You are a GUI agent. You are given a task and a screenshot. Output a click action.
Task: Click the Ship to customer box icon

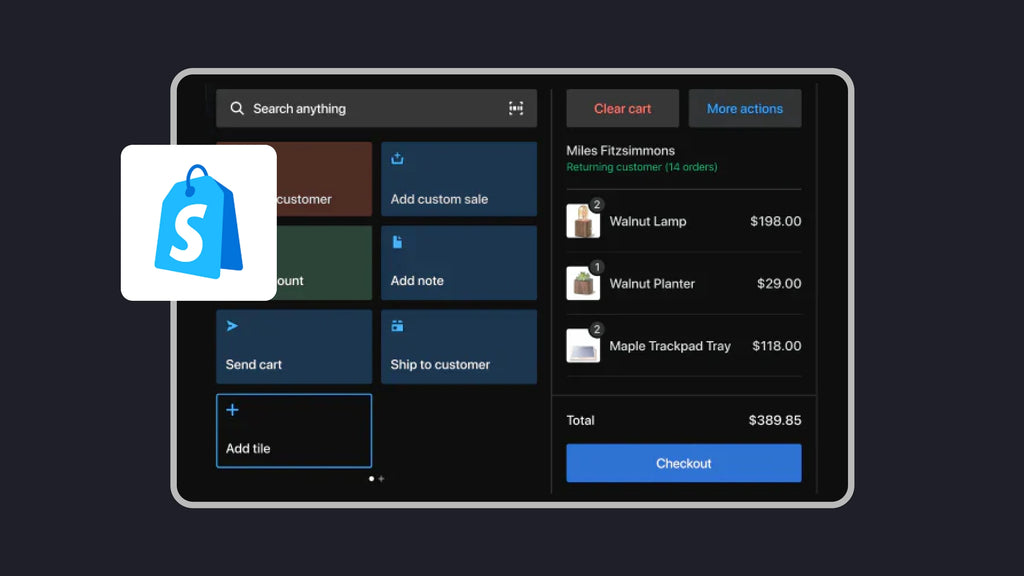click(x=397, y=326)
